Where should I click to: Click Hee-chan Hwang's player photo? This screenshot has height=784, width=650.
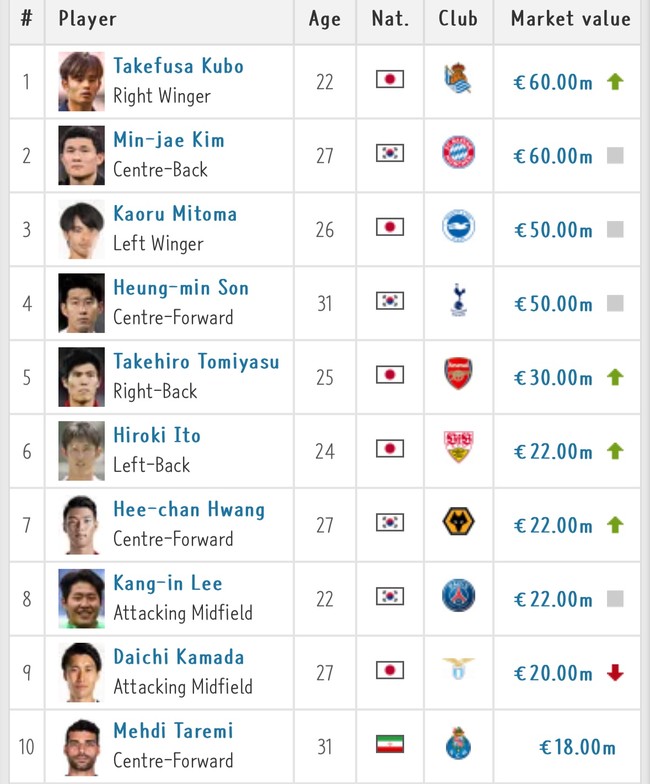coord(81,525)
